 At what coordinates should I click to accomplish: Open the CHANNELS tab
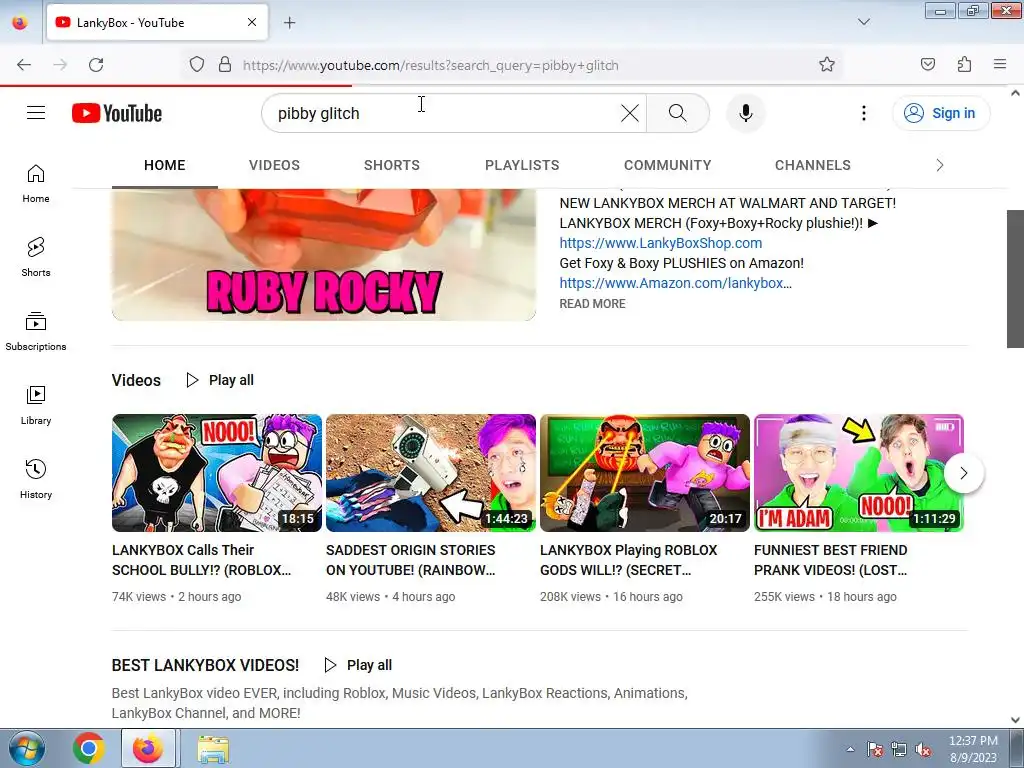pyautogui.click(x=812, y=165)
